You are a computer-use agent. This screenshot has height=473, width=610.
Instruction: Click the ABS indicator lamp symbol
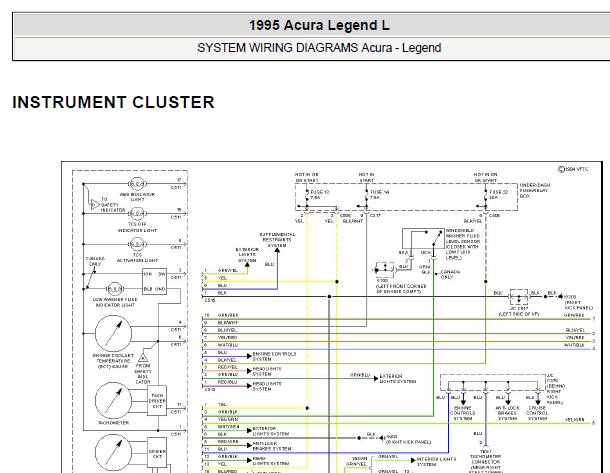[x=137, y=184]
